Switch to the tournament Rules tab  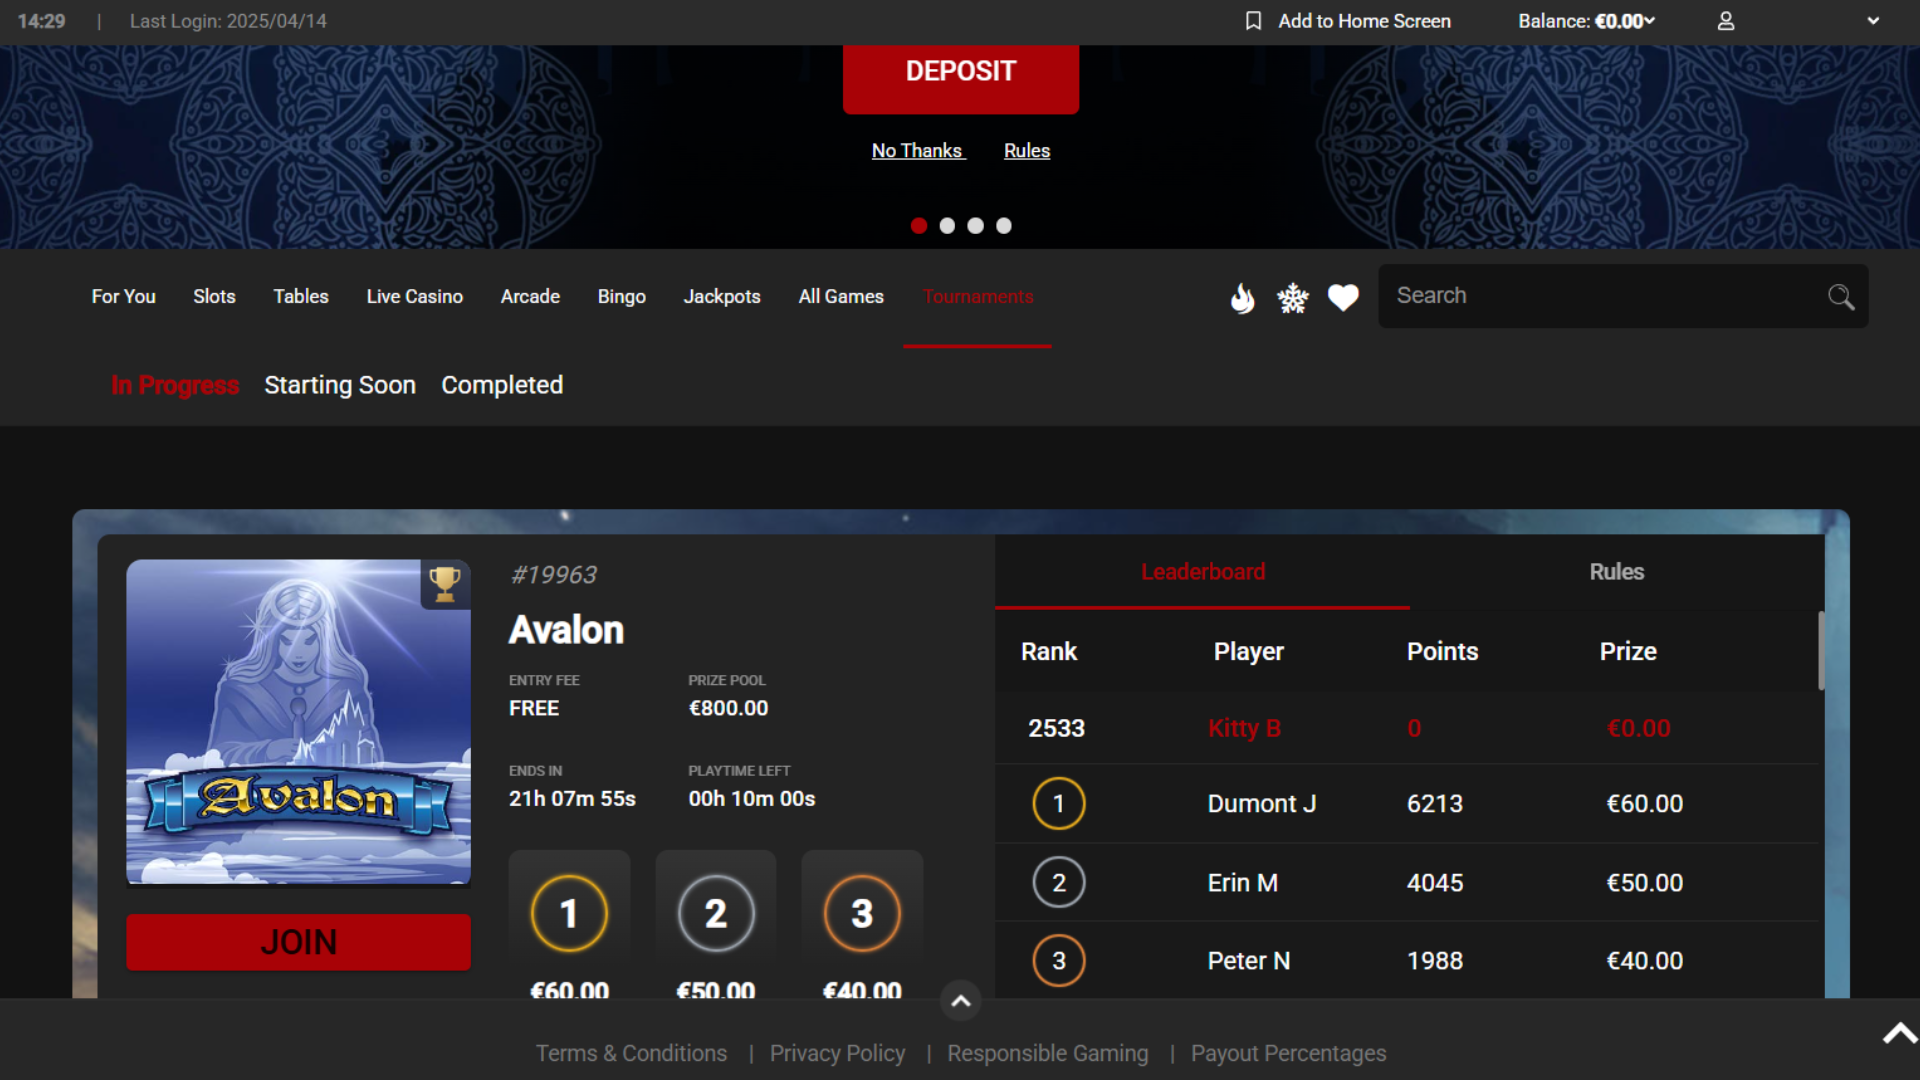(x=1617, y=572)
